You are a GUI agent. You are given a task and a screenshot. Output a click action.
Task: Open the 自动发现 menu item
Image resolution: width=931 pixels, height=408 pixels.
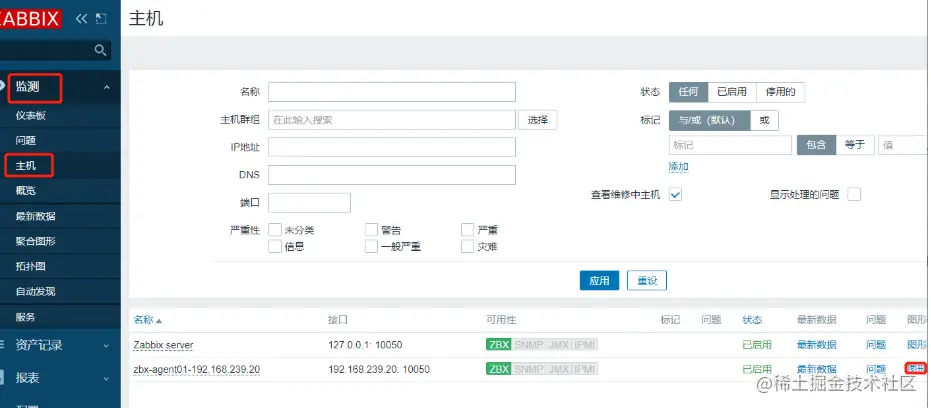[x=36, y=292]
